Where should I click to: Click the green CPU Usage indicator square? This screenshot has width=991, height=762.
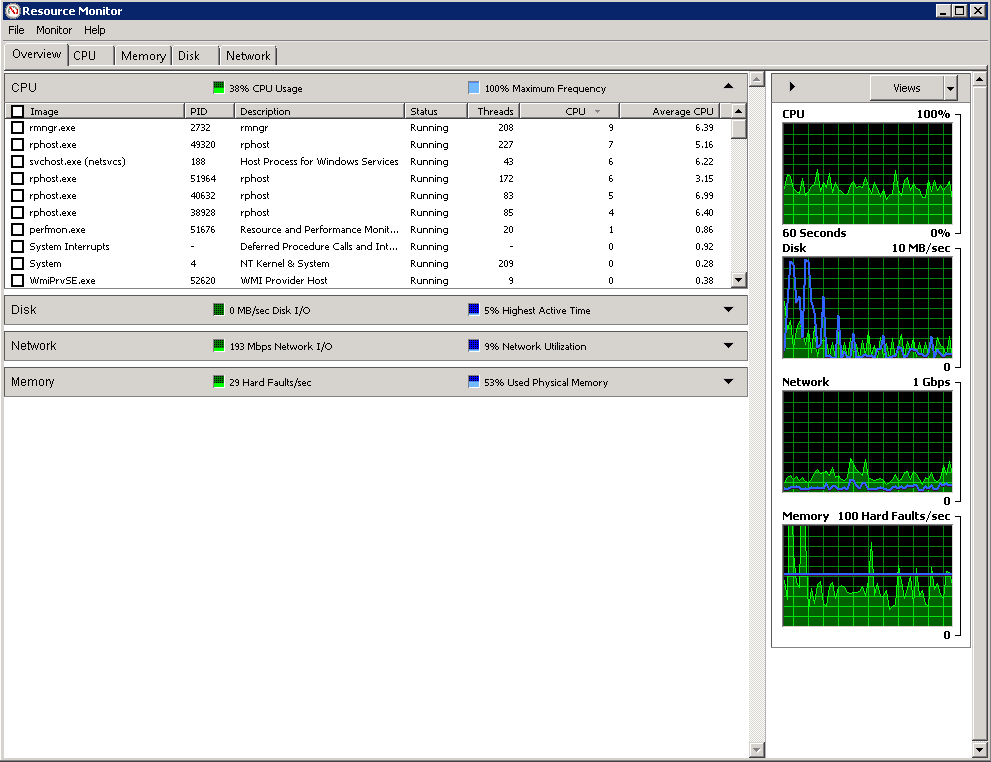219,88
